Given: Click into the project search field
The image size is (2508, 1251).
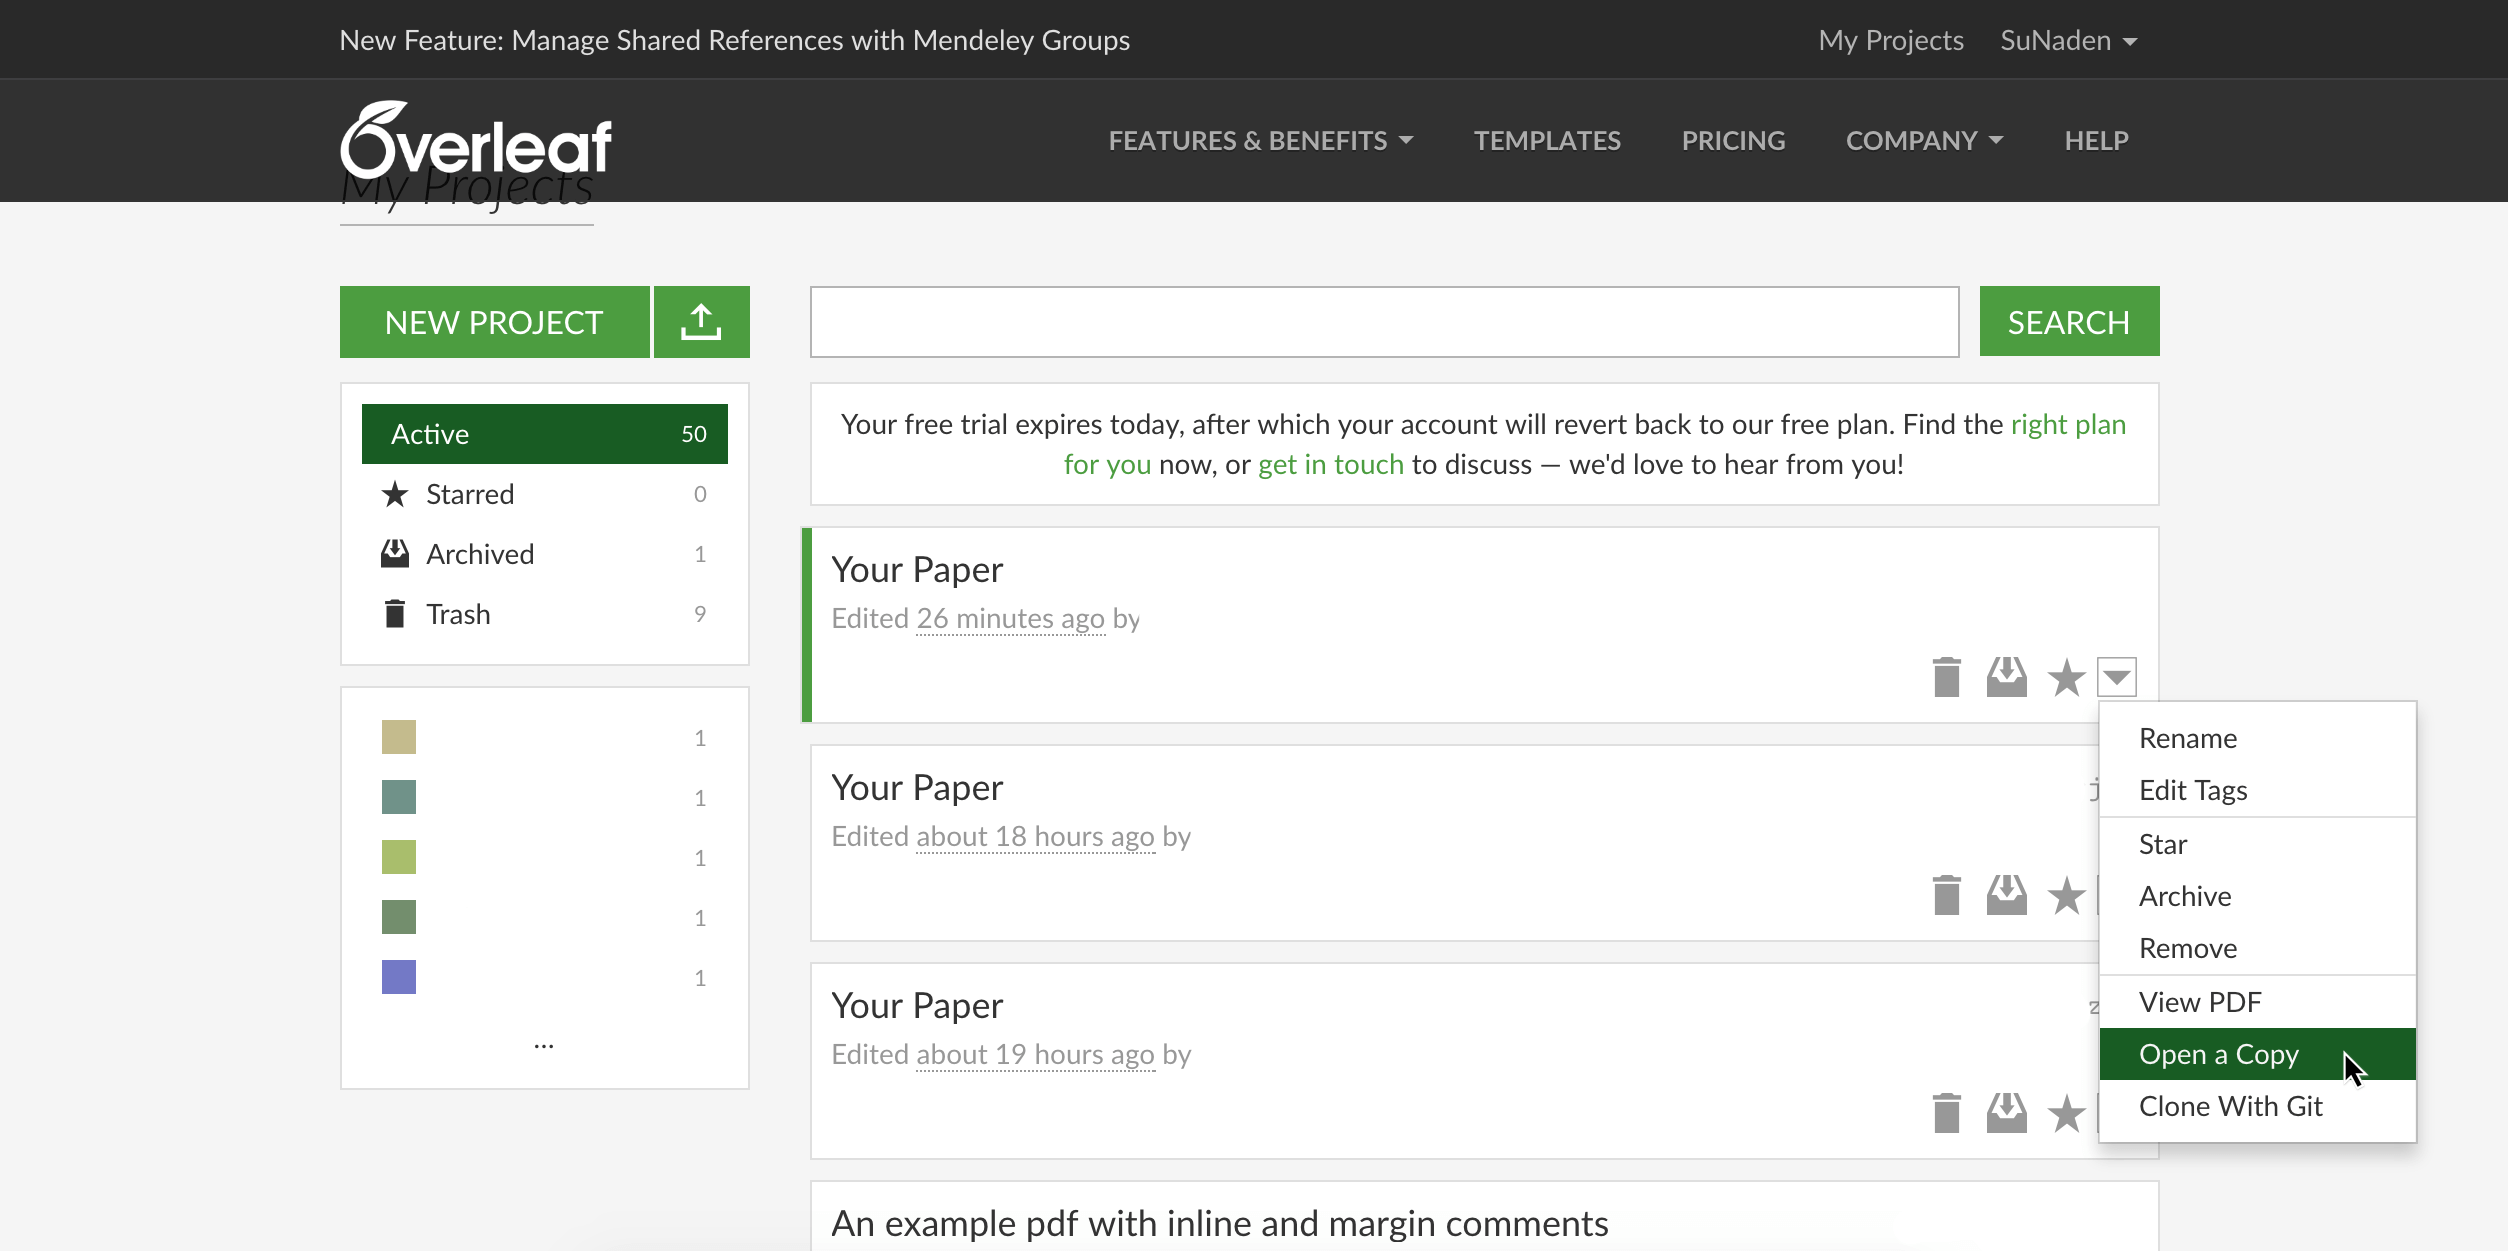Looking at the screenshot, I should [x=1384, y=322].
